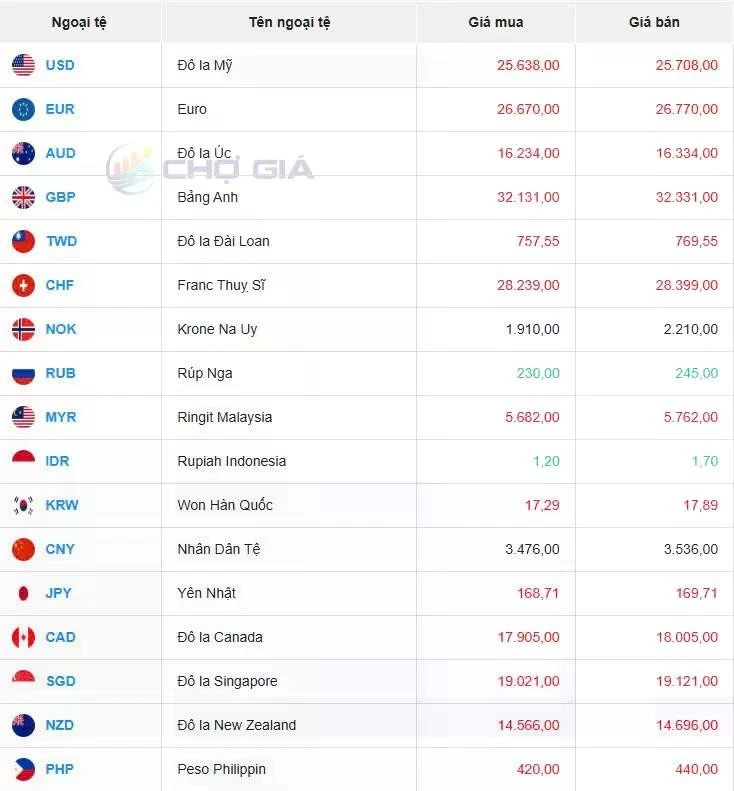Click the Swiss flag icon

coord(23,286)
